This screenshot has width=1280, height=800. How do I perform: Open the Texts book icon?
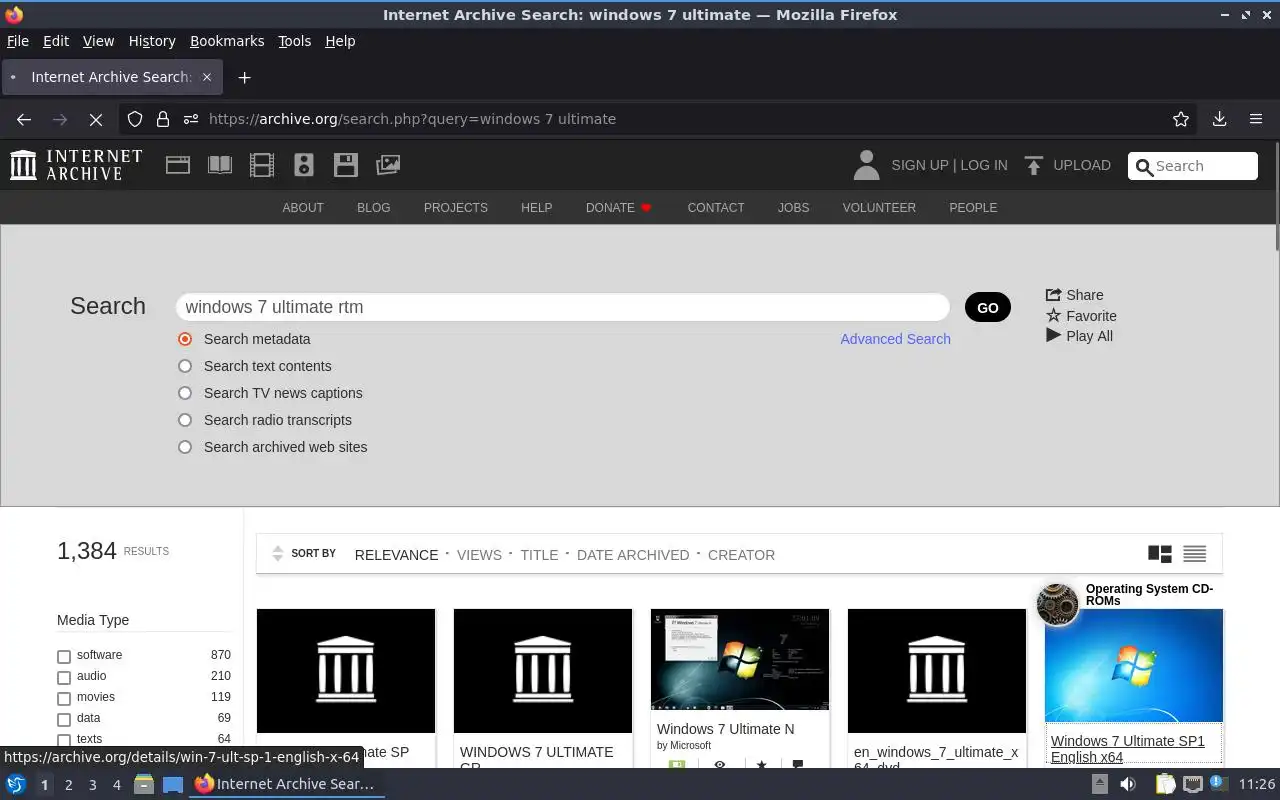220,165
